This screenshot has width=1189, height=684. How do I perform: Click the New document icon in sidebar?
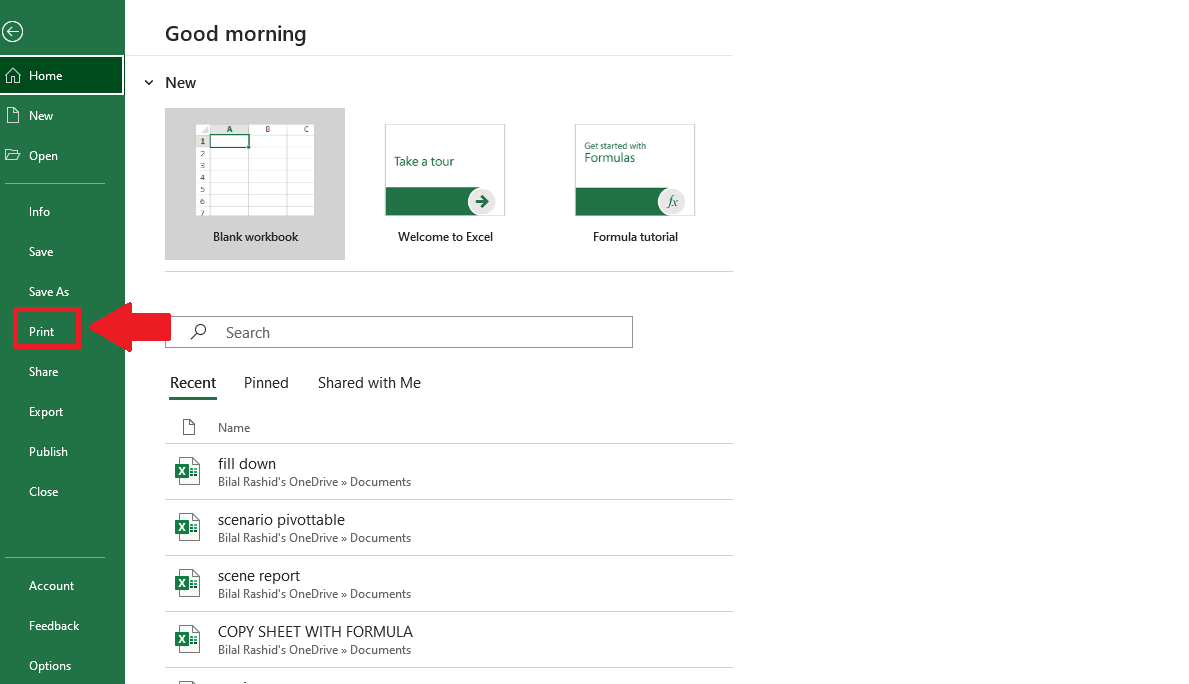point(13,116)
